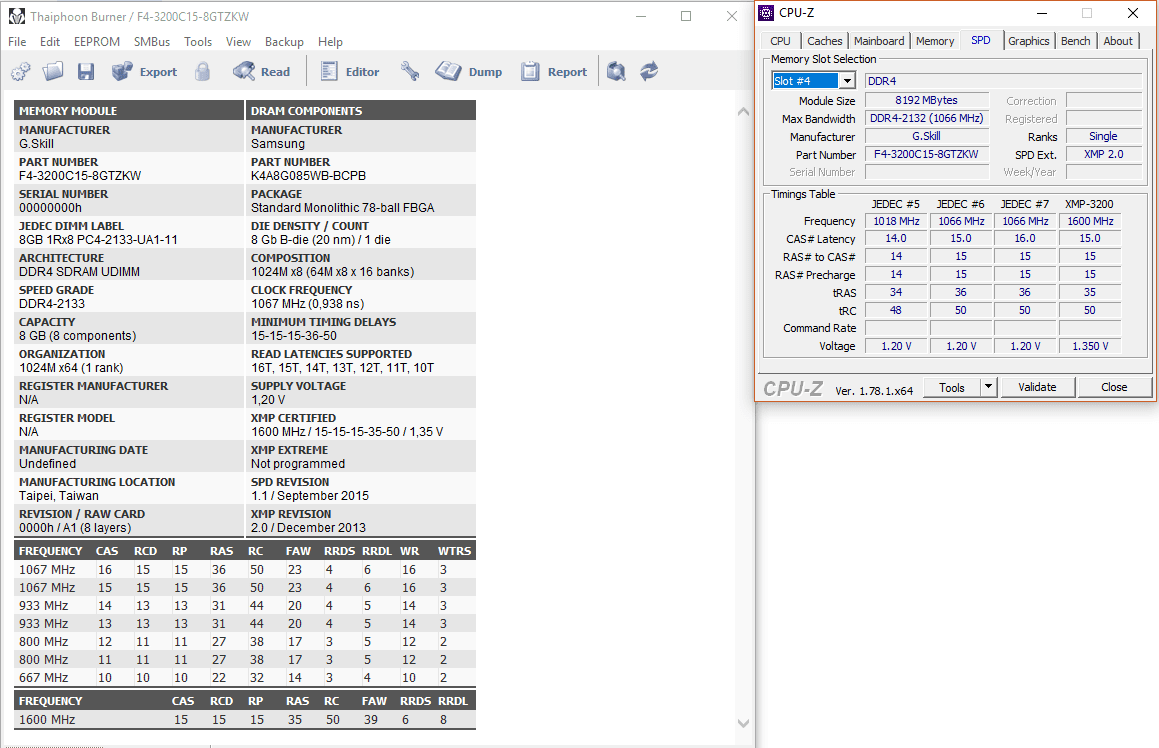This screenshot has height=748, width=1159.
Task: Click the Export toolbar button
Action: tap(145, 72)
